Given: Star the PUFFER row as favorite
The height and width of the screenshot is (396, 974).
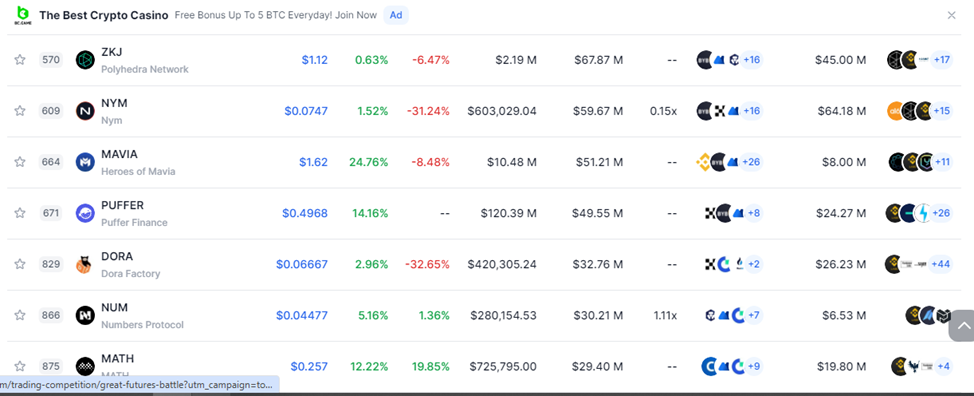Looking at the screenshot, I should point(20,213).
